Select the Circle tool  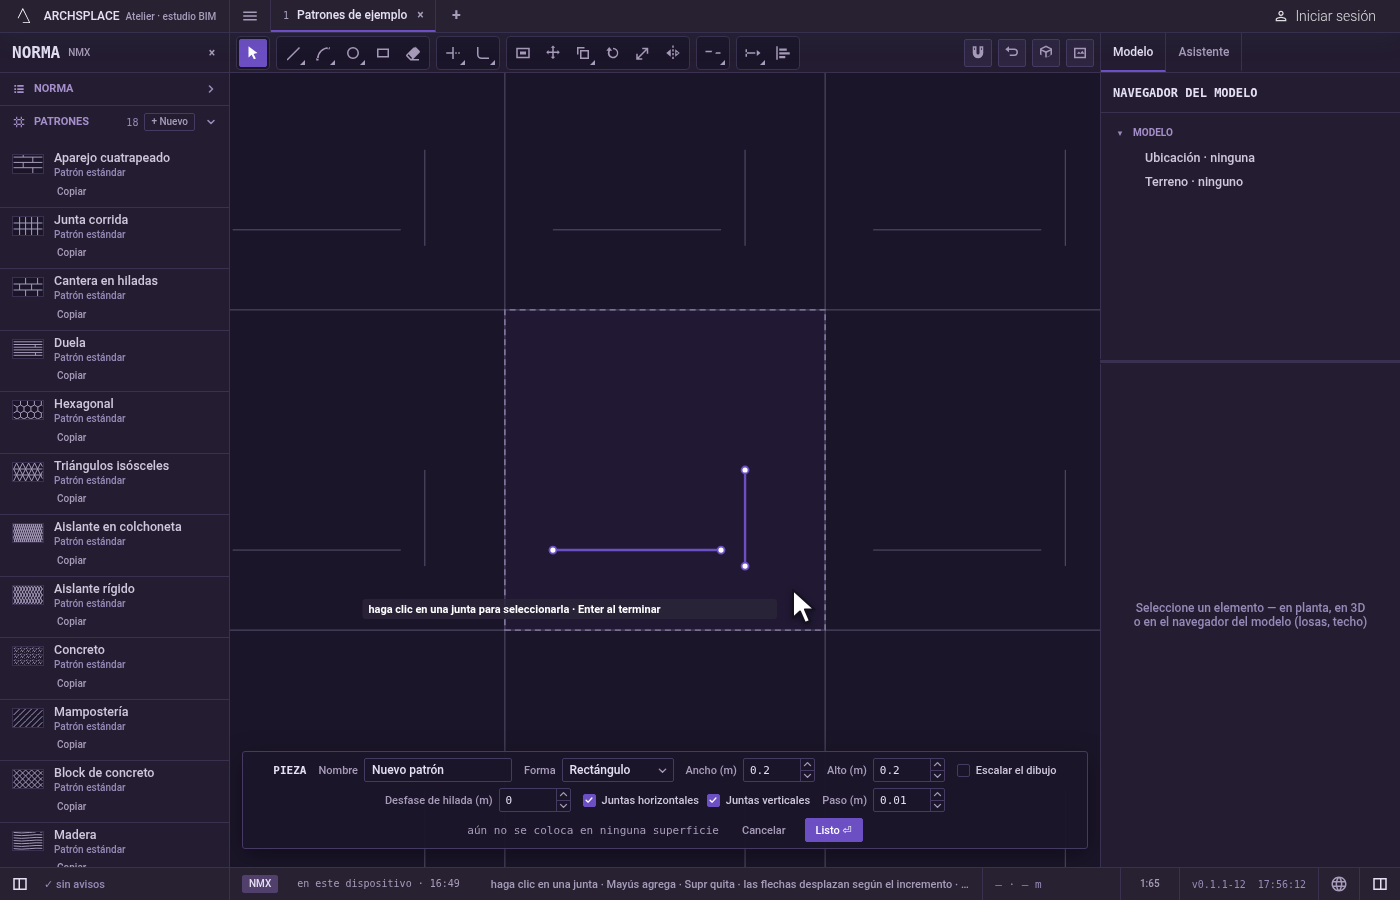[x=353, y=53]
